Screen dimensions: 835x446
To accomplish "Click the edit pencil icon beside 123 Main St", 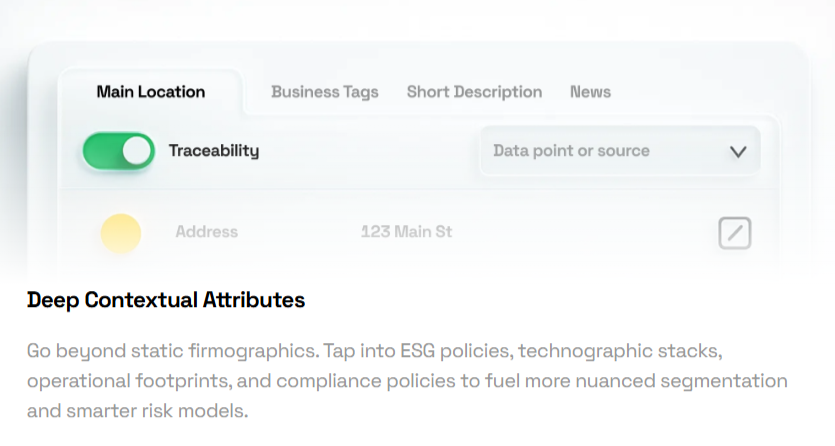I will (734, 233).
